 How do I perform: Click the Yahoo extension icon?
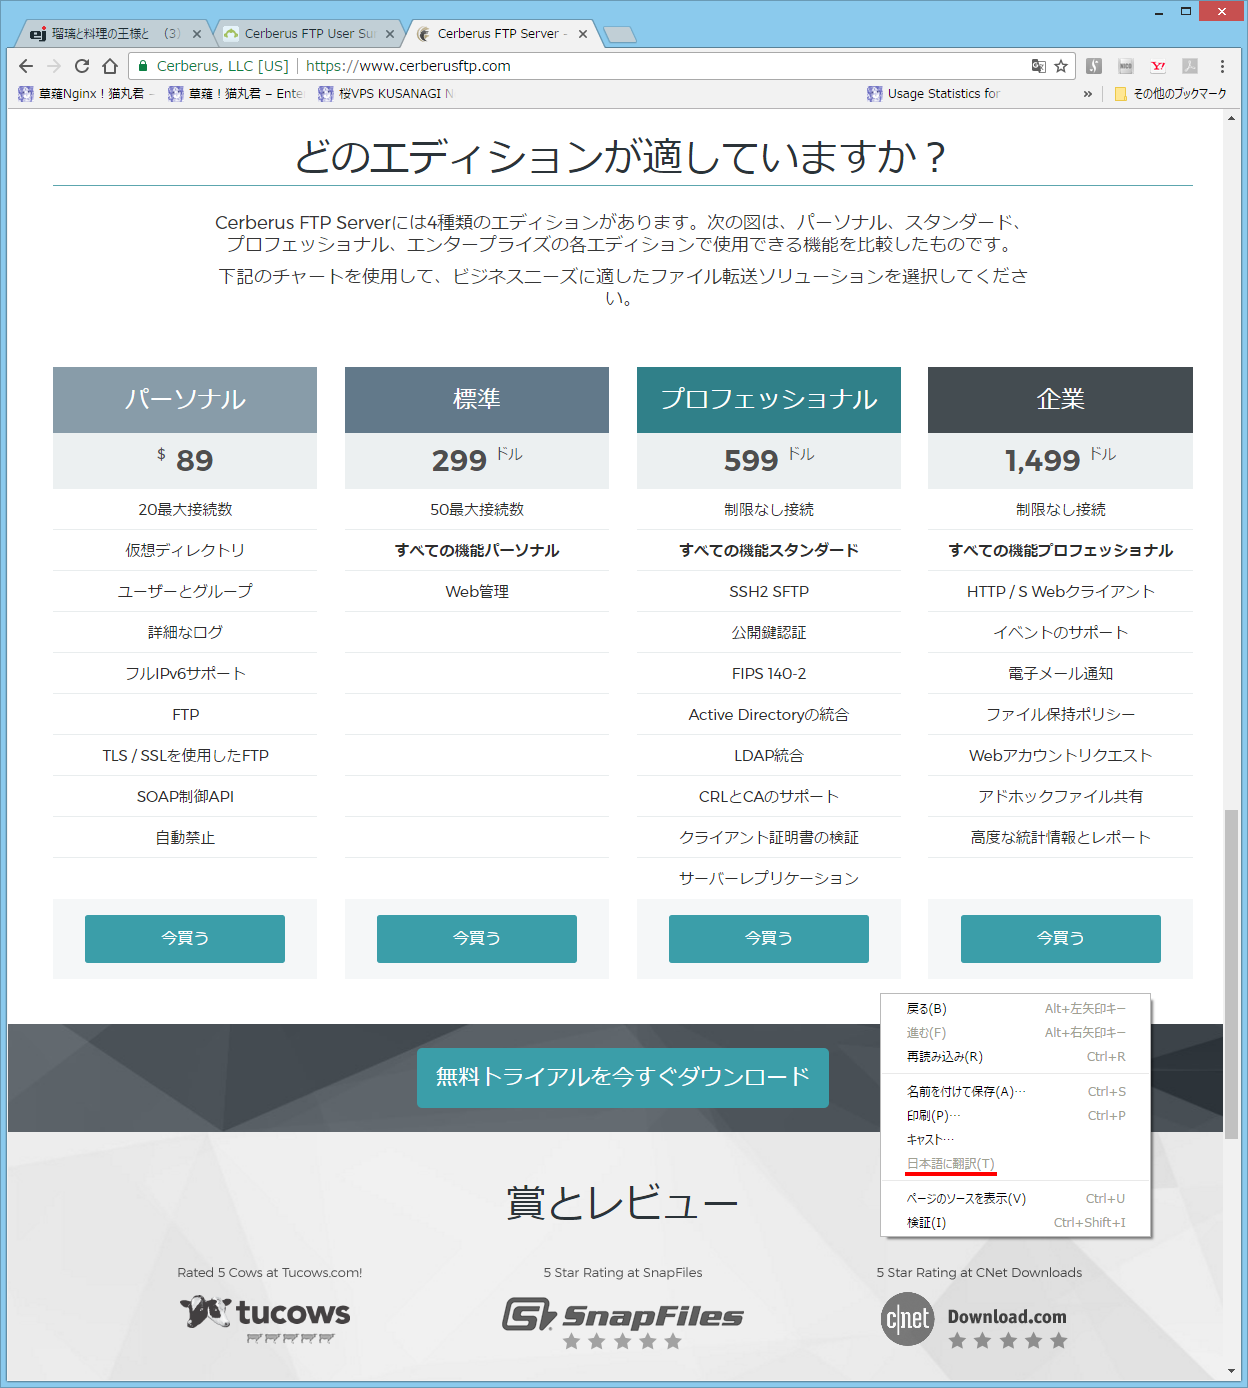point(1158,66)
